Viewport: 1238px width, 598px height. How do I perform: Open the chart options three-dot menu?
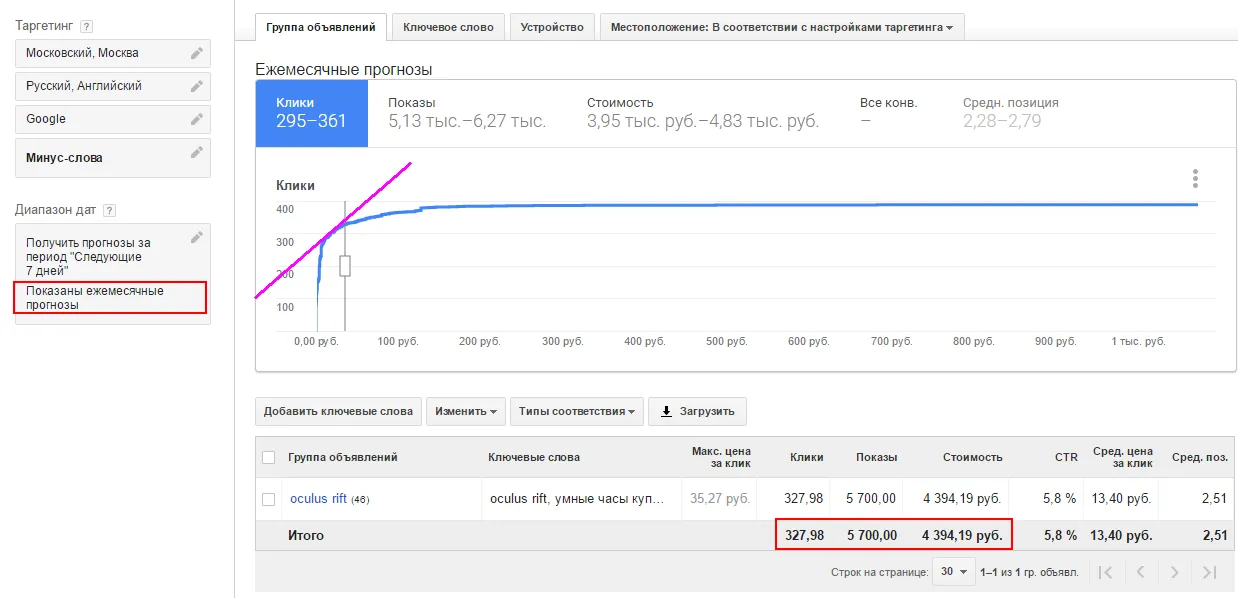[x=1195, y=177]
